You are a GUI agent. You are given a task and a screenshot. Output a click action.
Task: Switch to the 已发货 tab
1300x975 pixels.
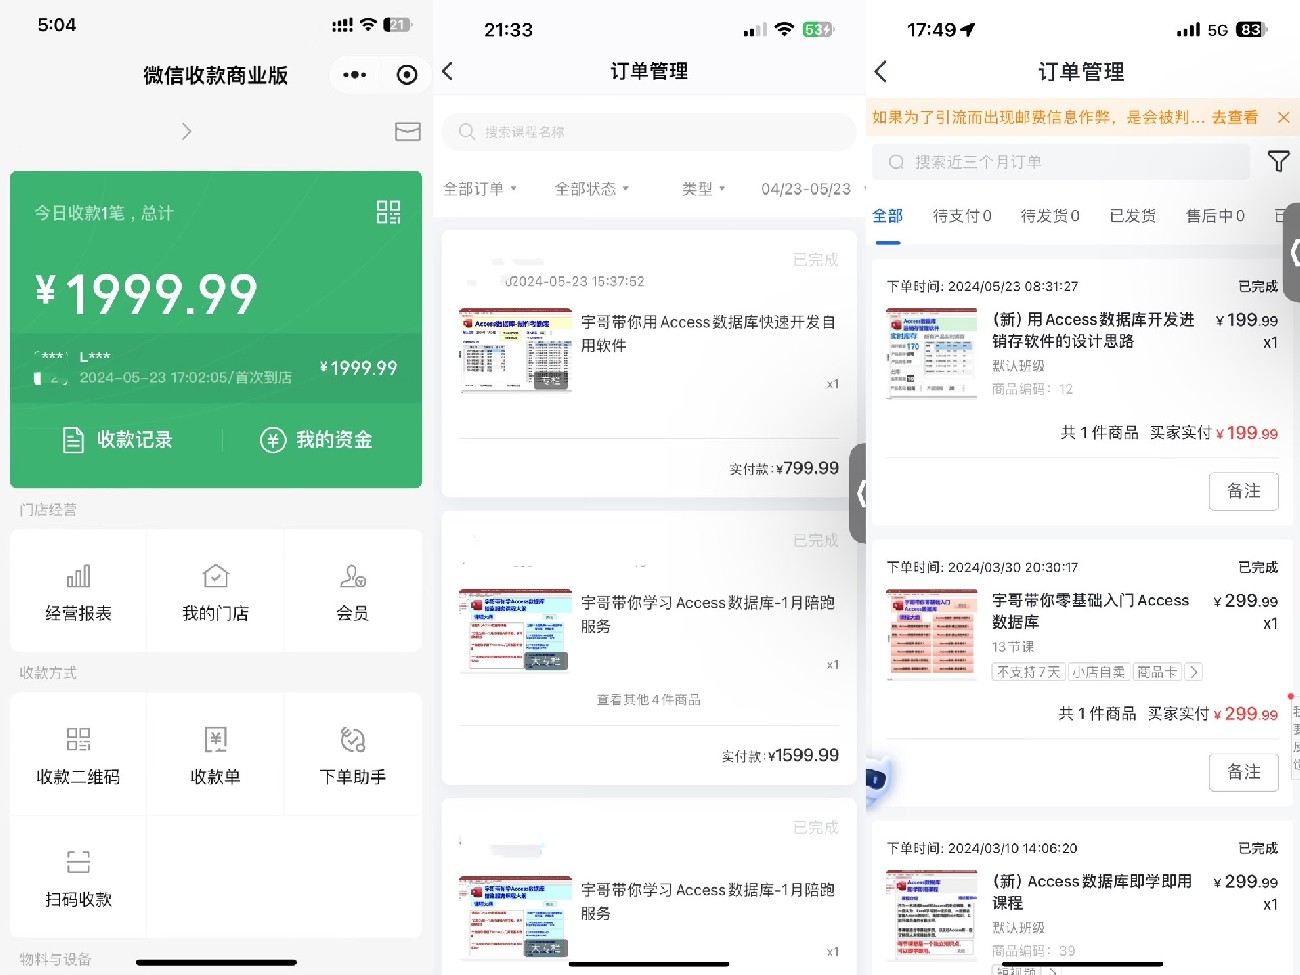[x=1133, y=216]
